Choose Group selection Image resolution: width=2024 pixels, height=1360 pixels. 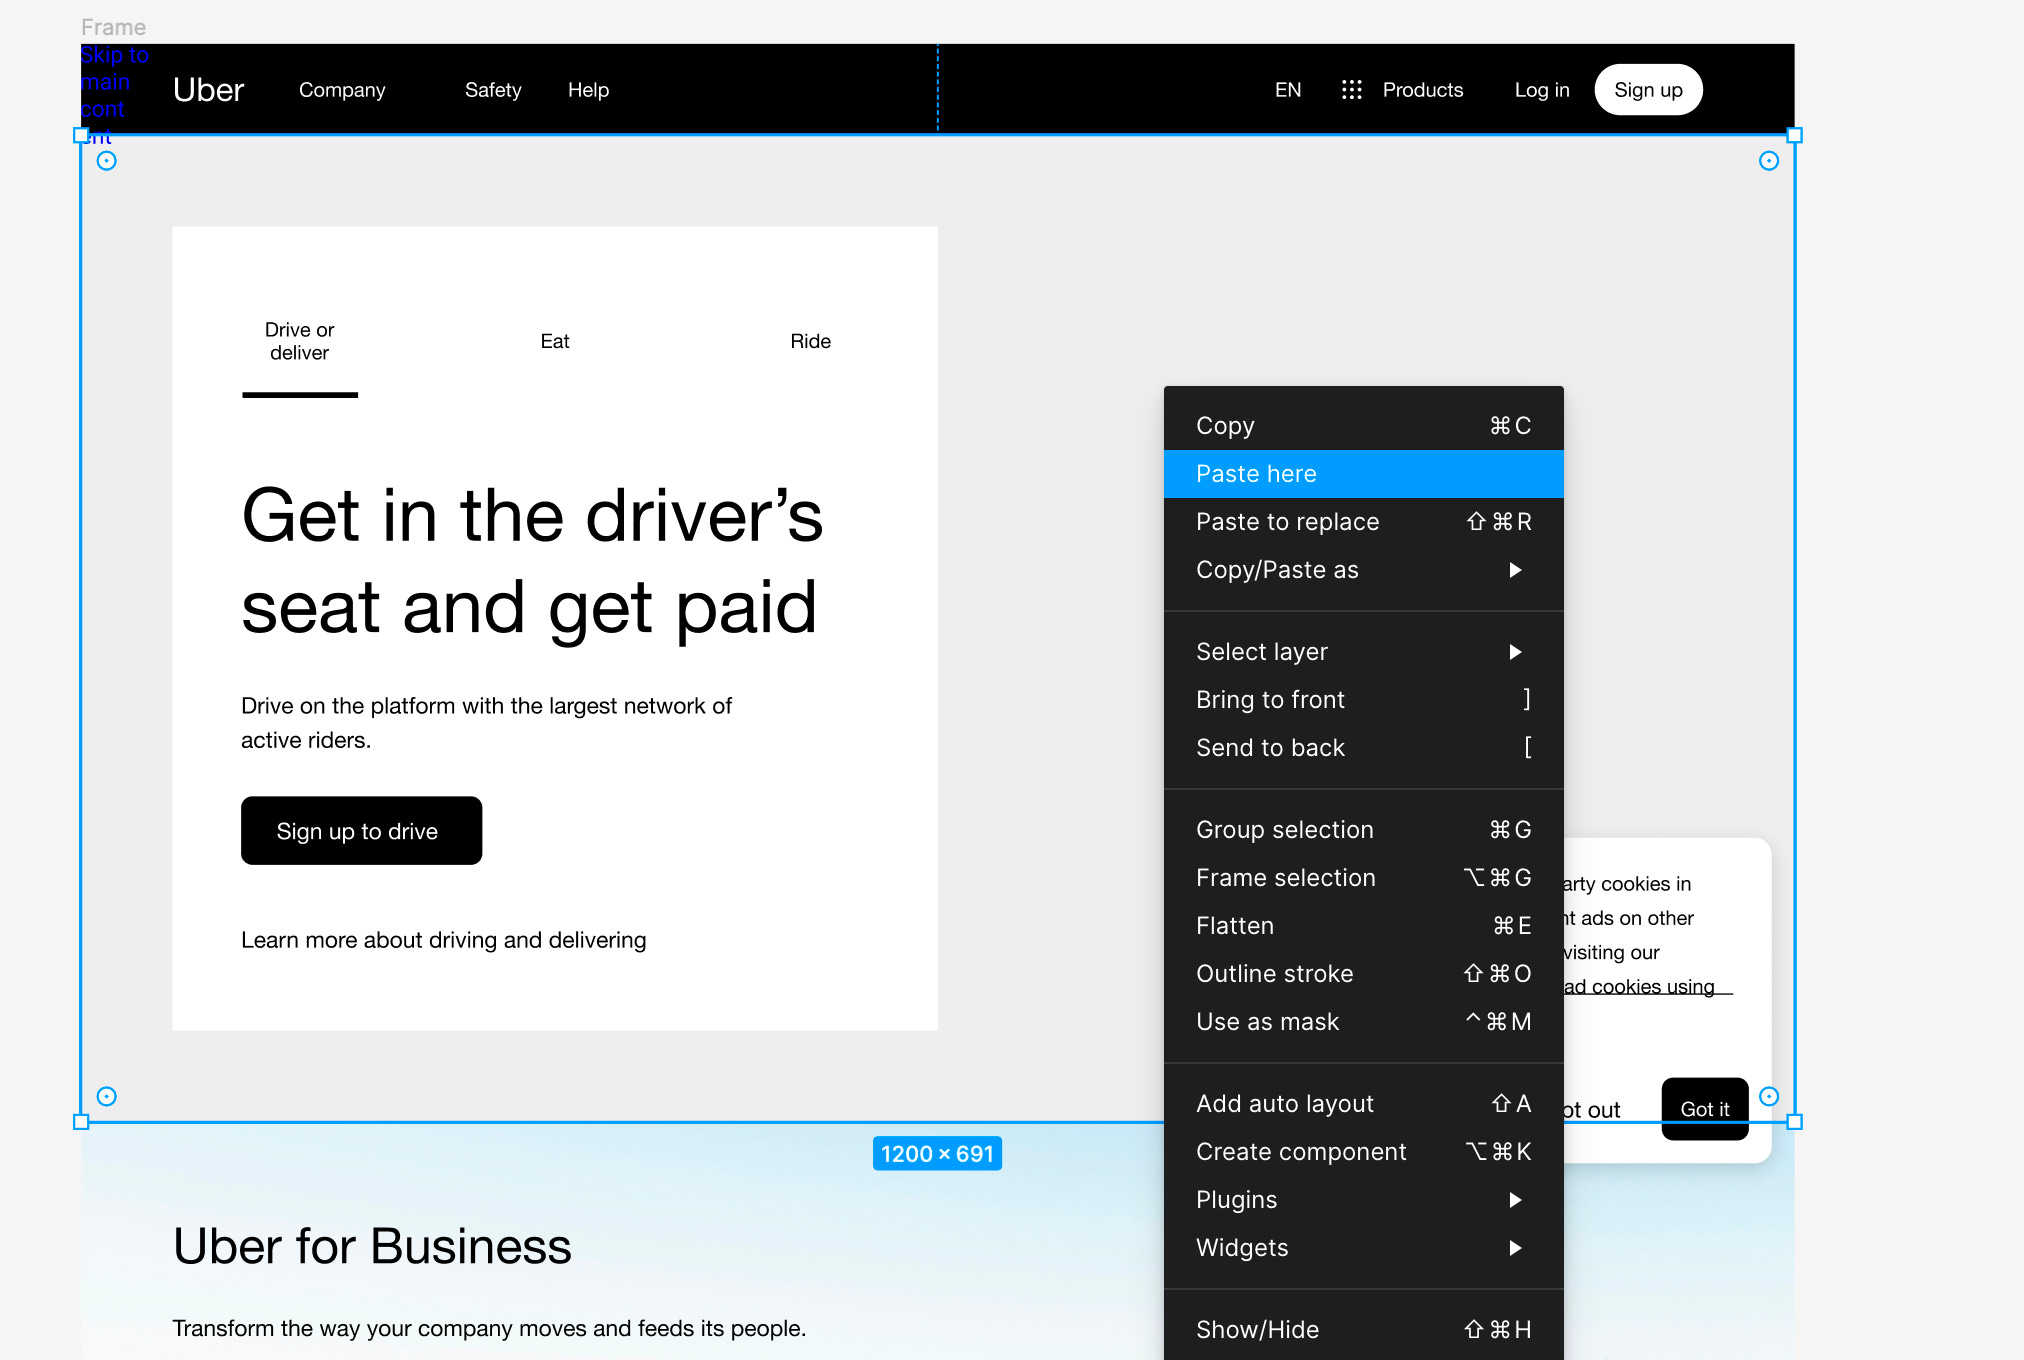(x=1364, y=830)
